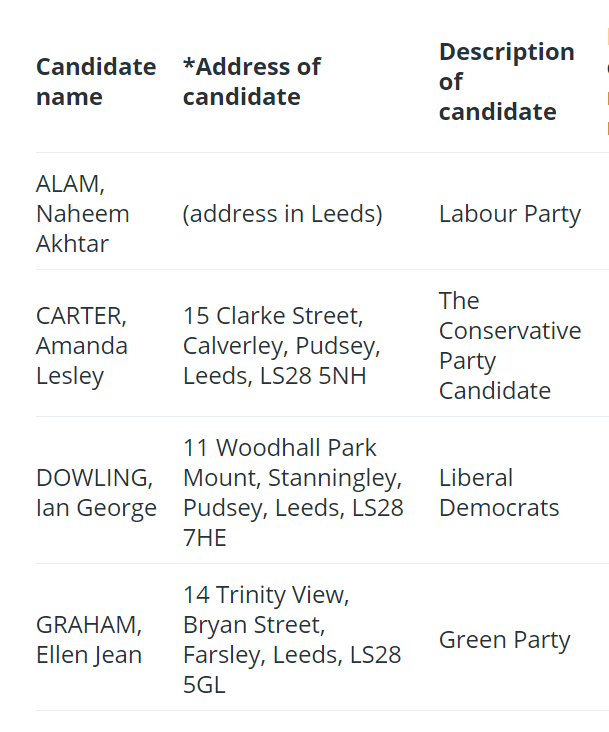Click the 14 Trinity View address cell
609x732 pixels.
coord(292,640)
